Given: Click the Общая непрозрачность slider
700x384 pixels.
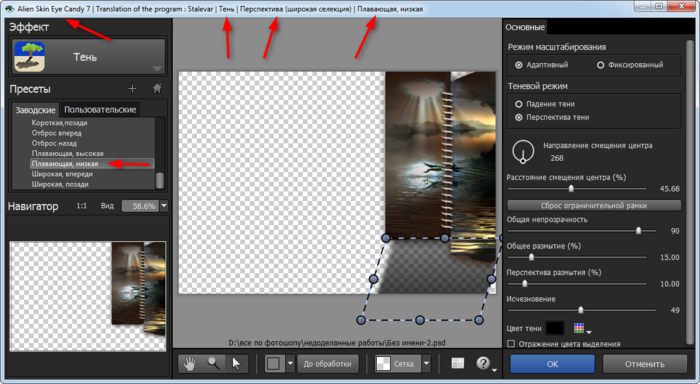Looking at the screenshot, I should click(582, 230).
